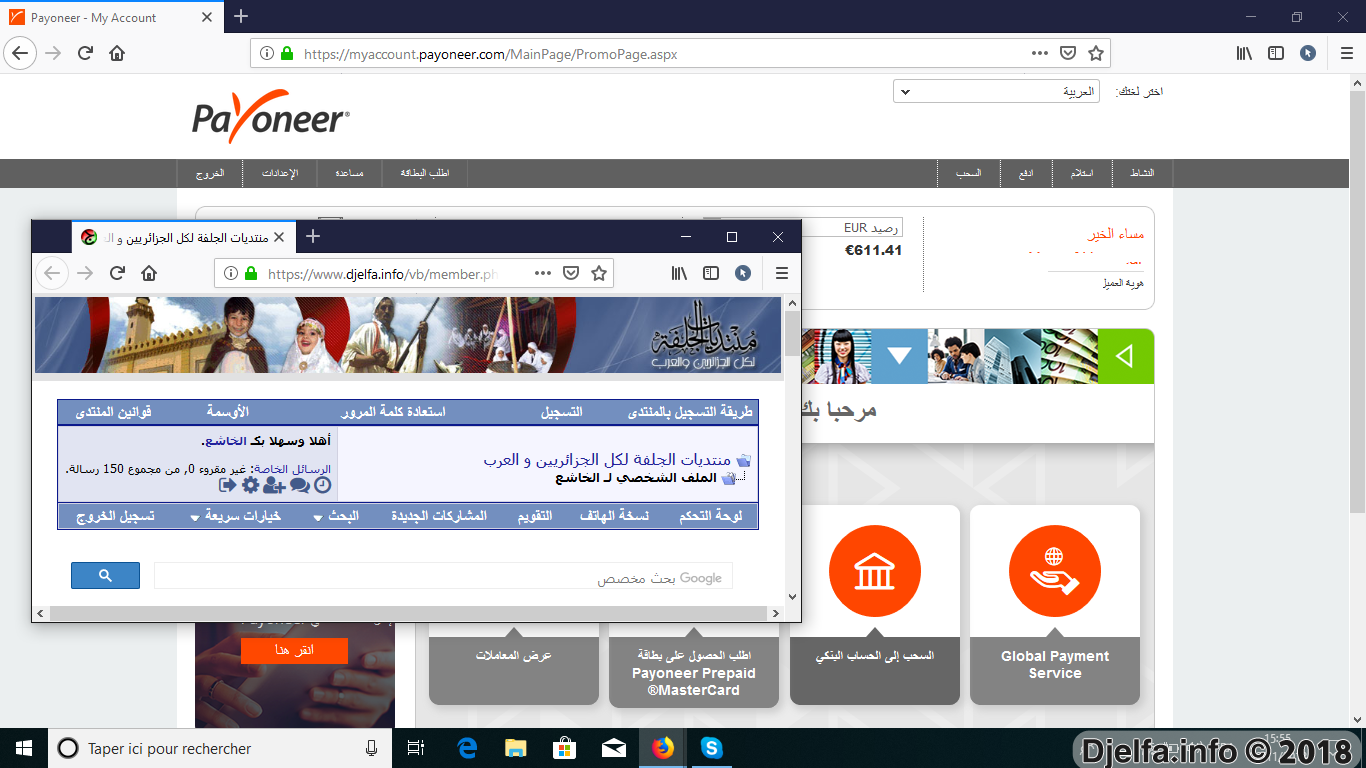Open منتديات الجلفة لكل الجزائريين و العرب breadcrumb link
The width and height of the screenshot is (1366, 768).
point(608,460)
